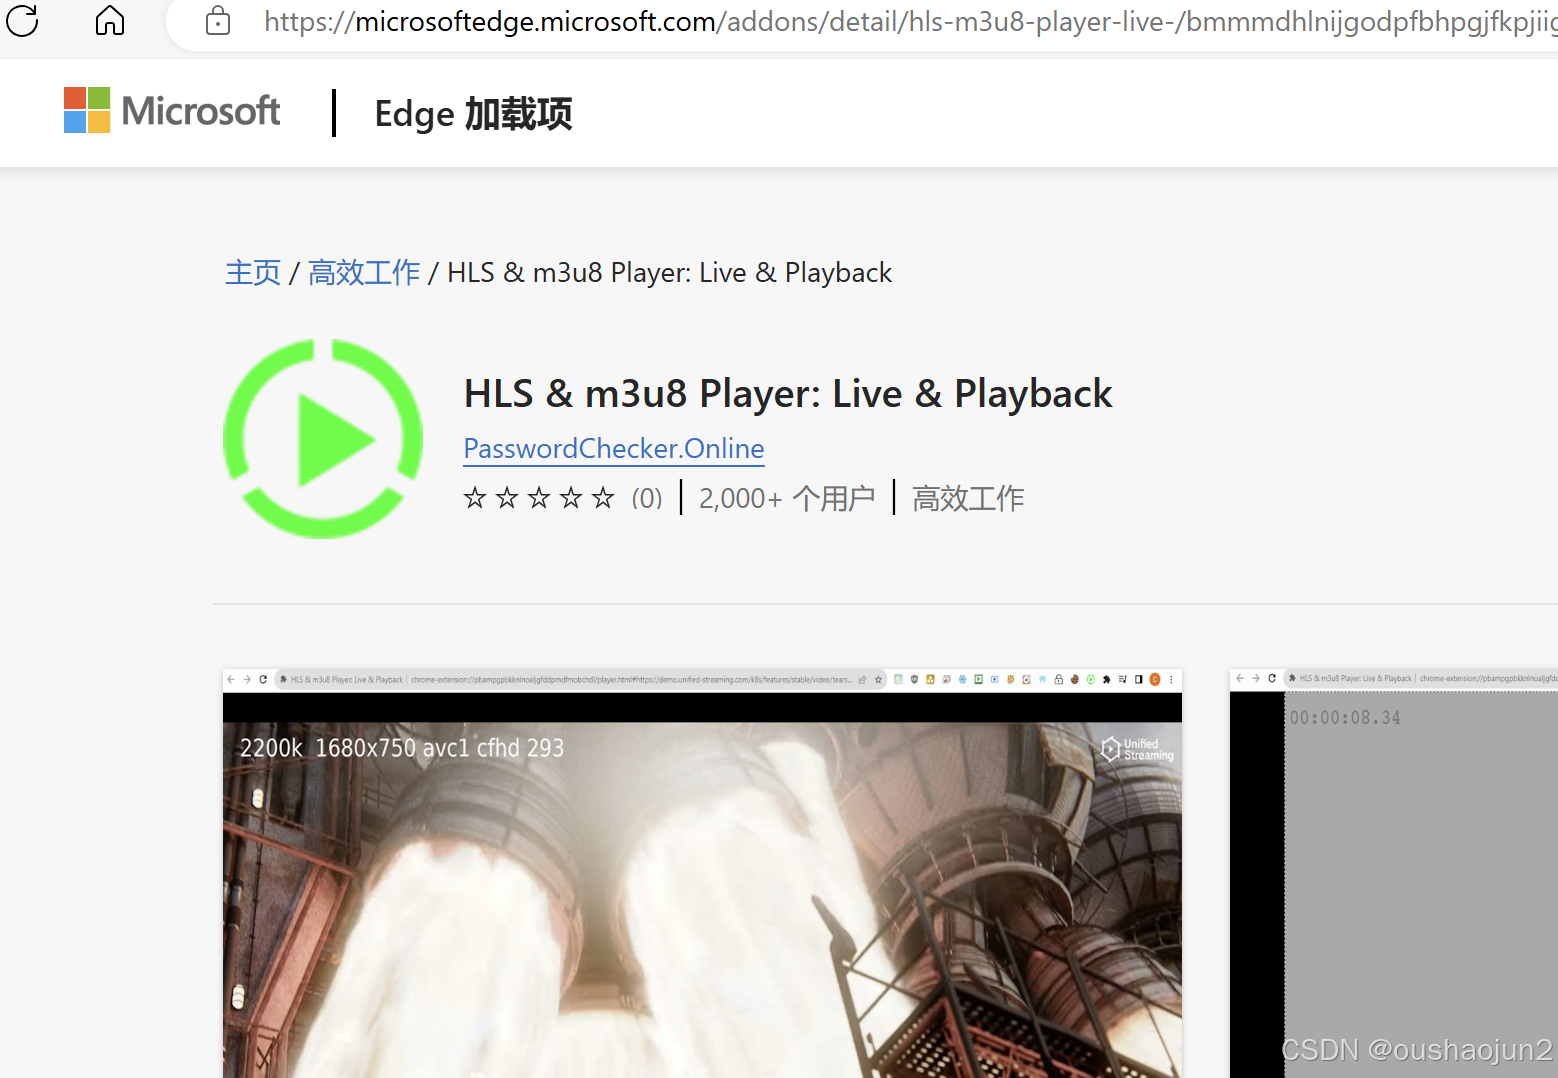Click the green HLS player extension icon

[x=323, y=439]
